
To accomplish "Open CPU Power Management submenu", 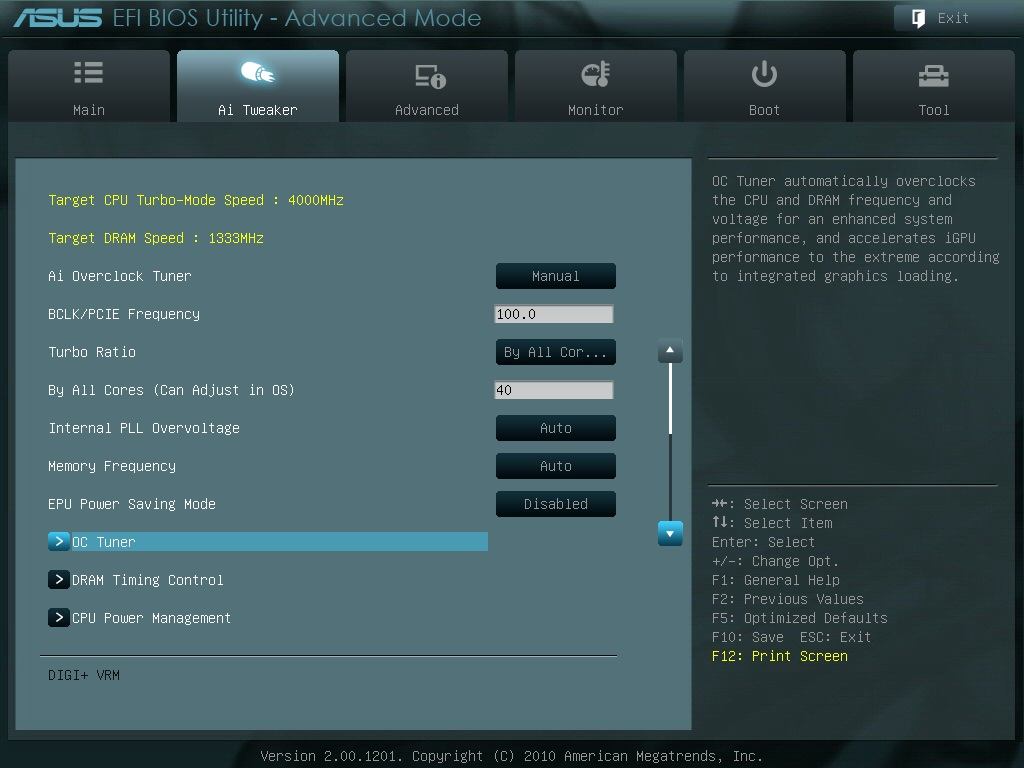I will 151,618.
